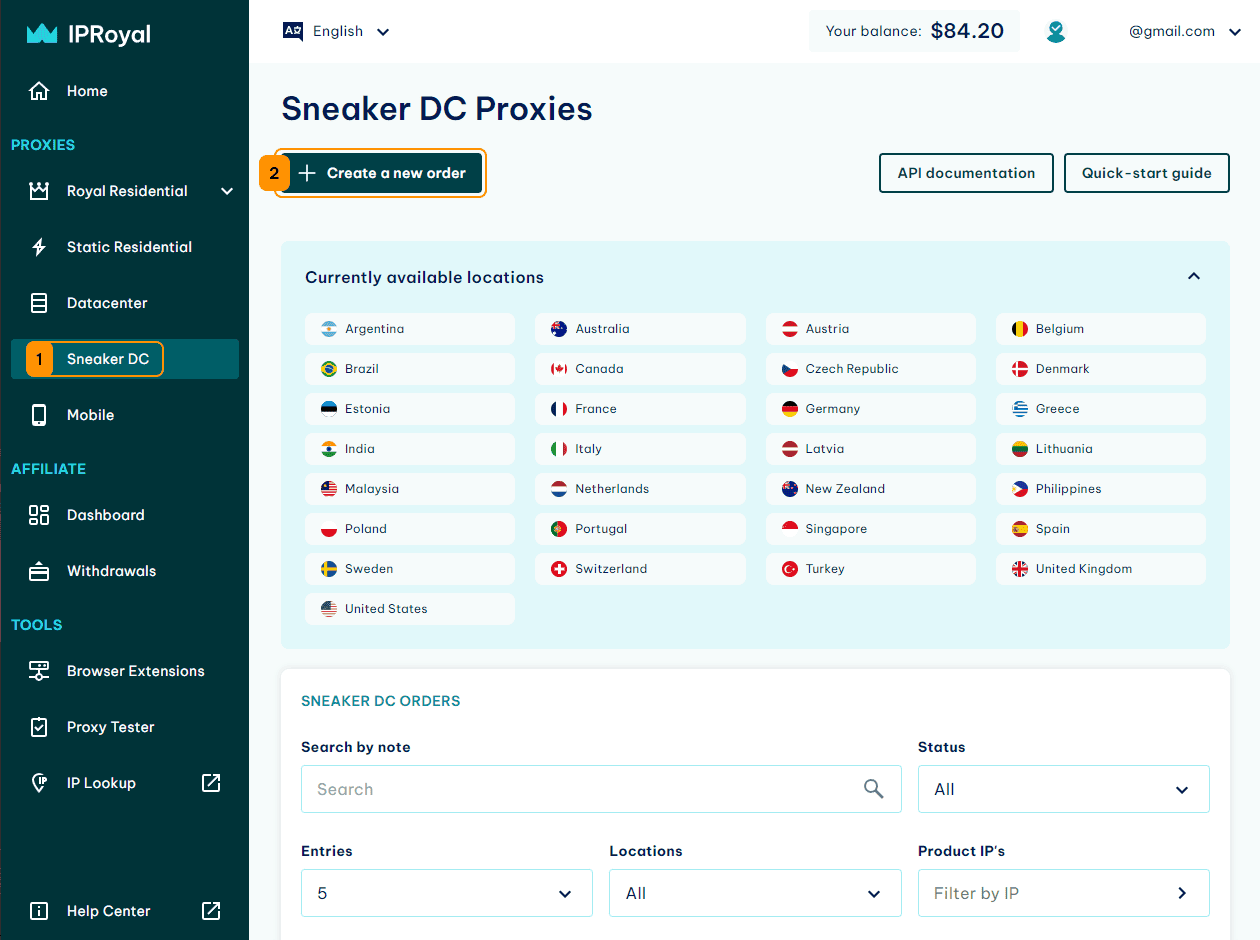
Task: Open Mobile proxies page
Action: (125, 415)
